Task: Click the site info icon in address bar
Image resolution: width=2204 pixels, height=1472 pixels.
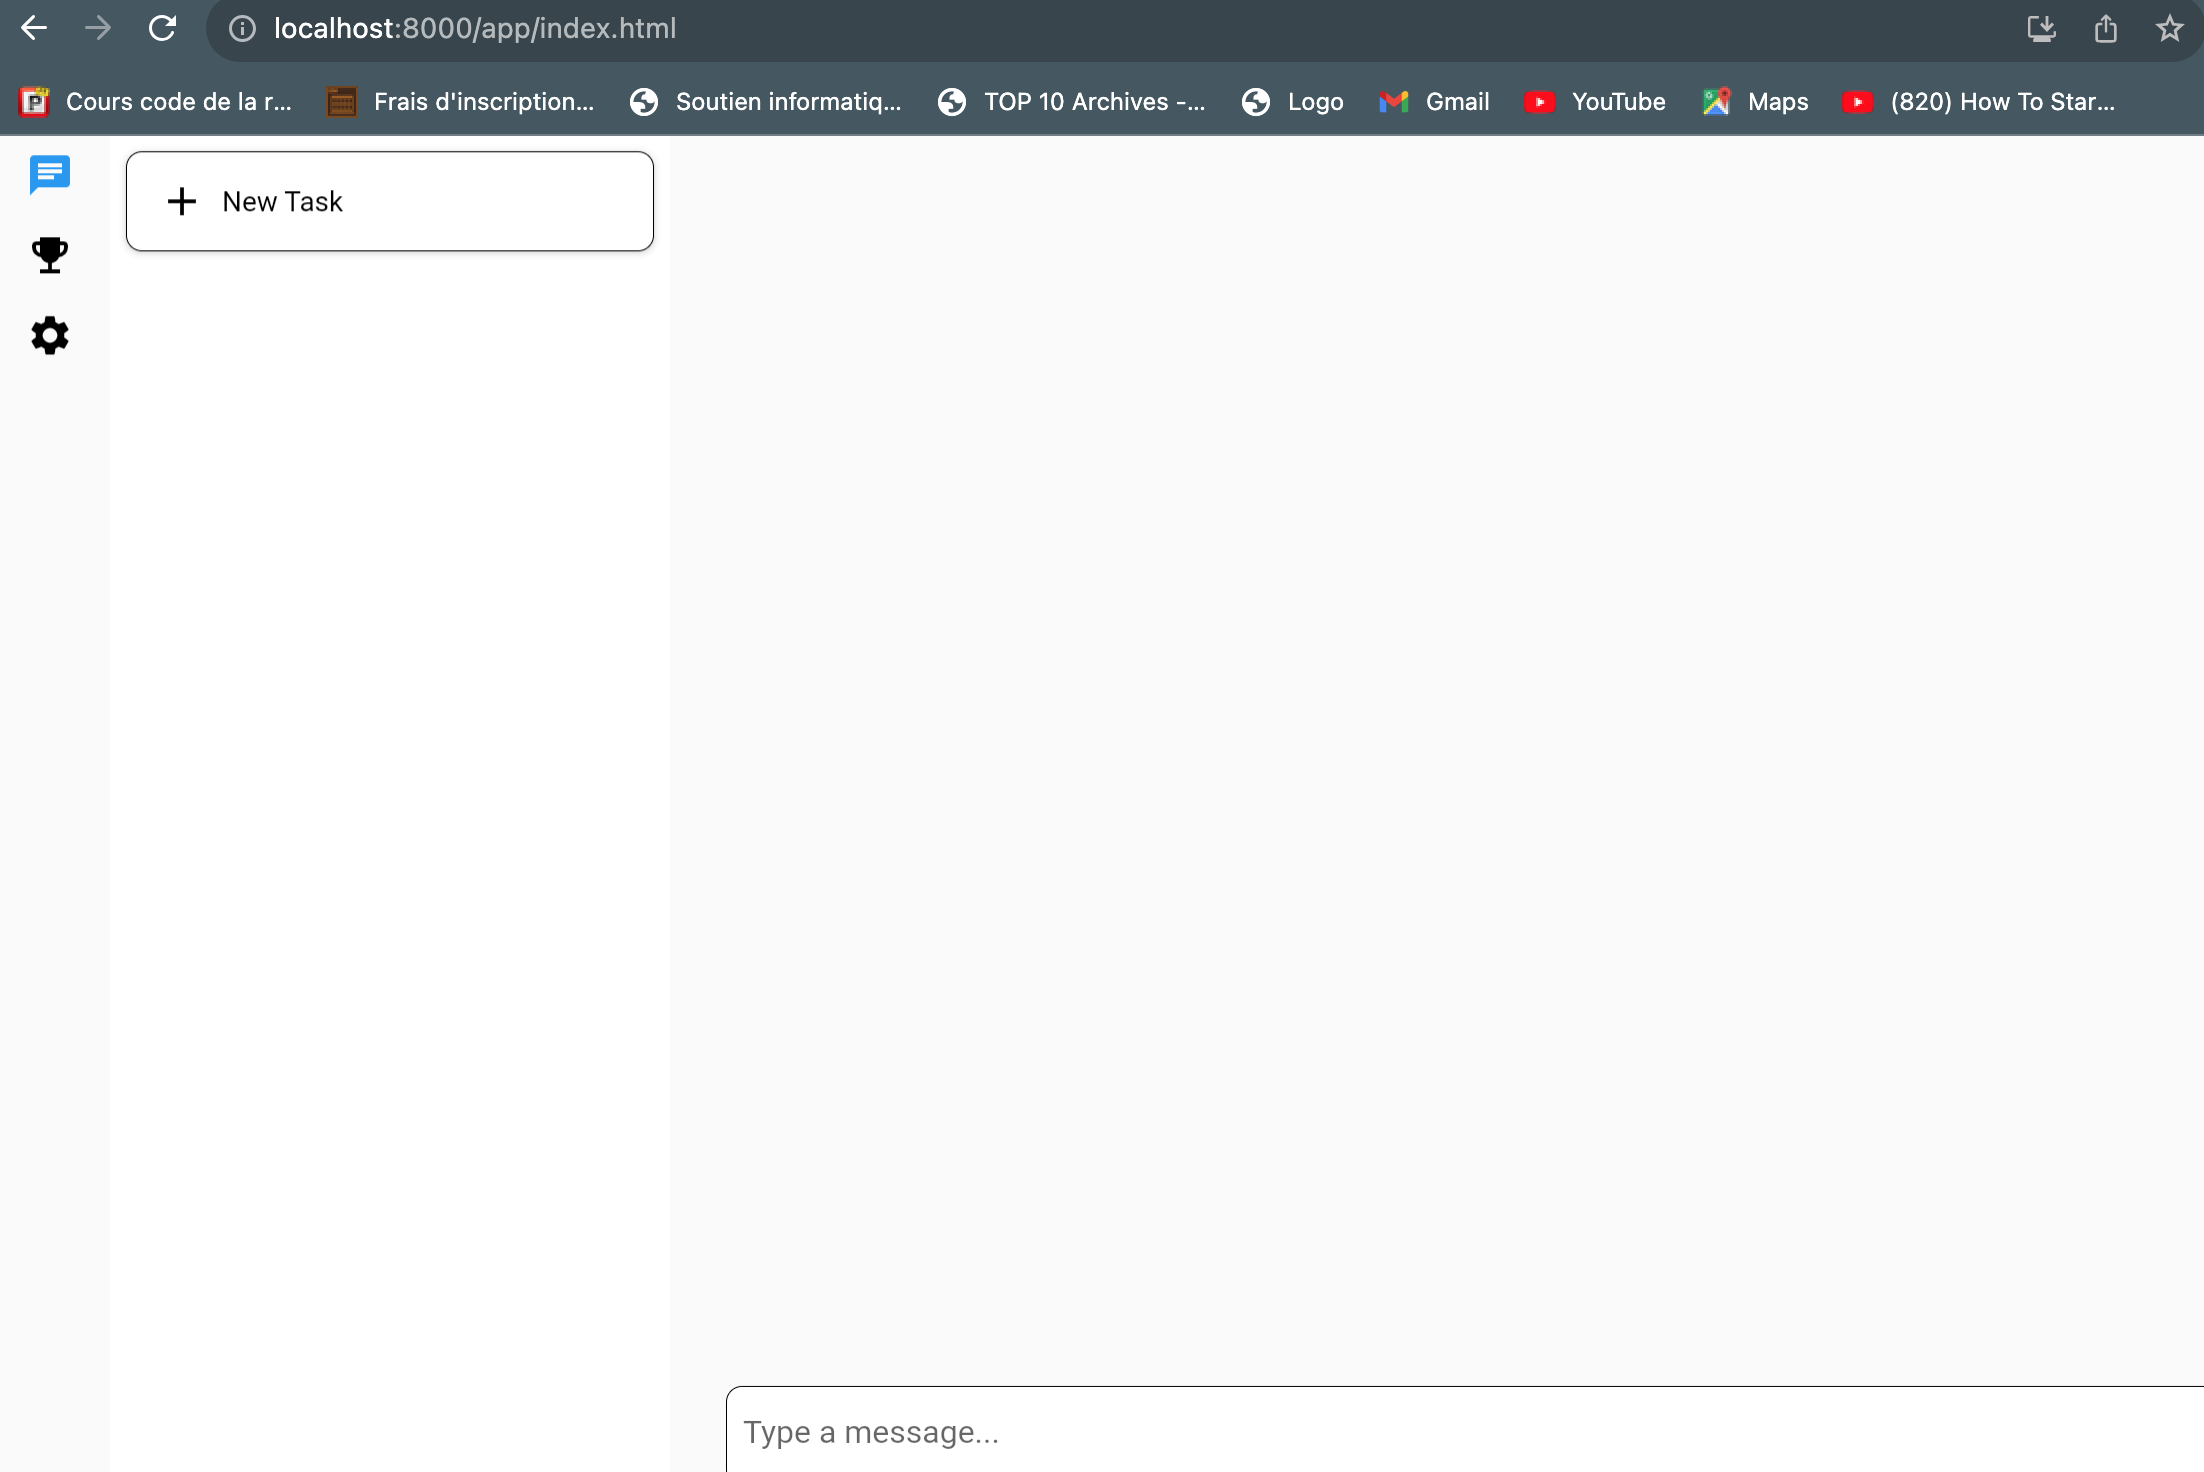Action: coord(242,28)
